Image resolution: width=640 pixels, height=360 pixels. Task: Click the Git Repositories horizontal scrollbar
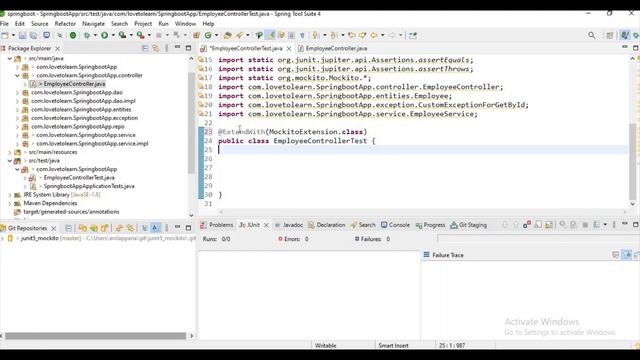(x=95, y=336)
